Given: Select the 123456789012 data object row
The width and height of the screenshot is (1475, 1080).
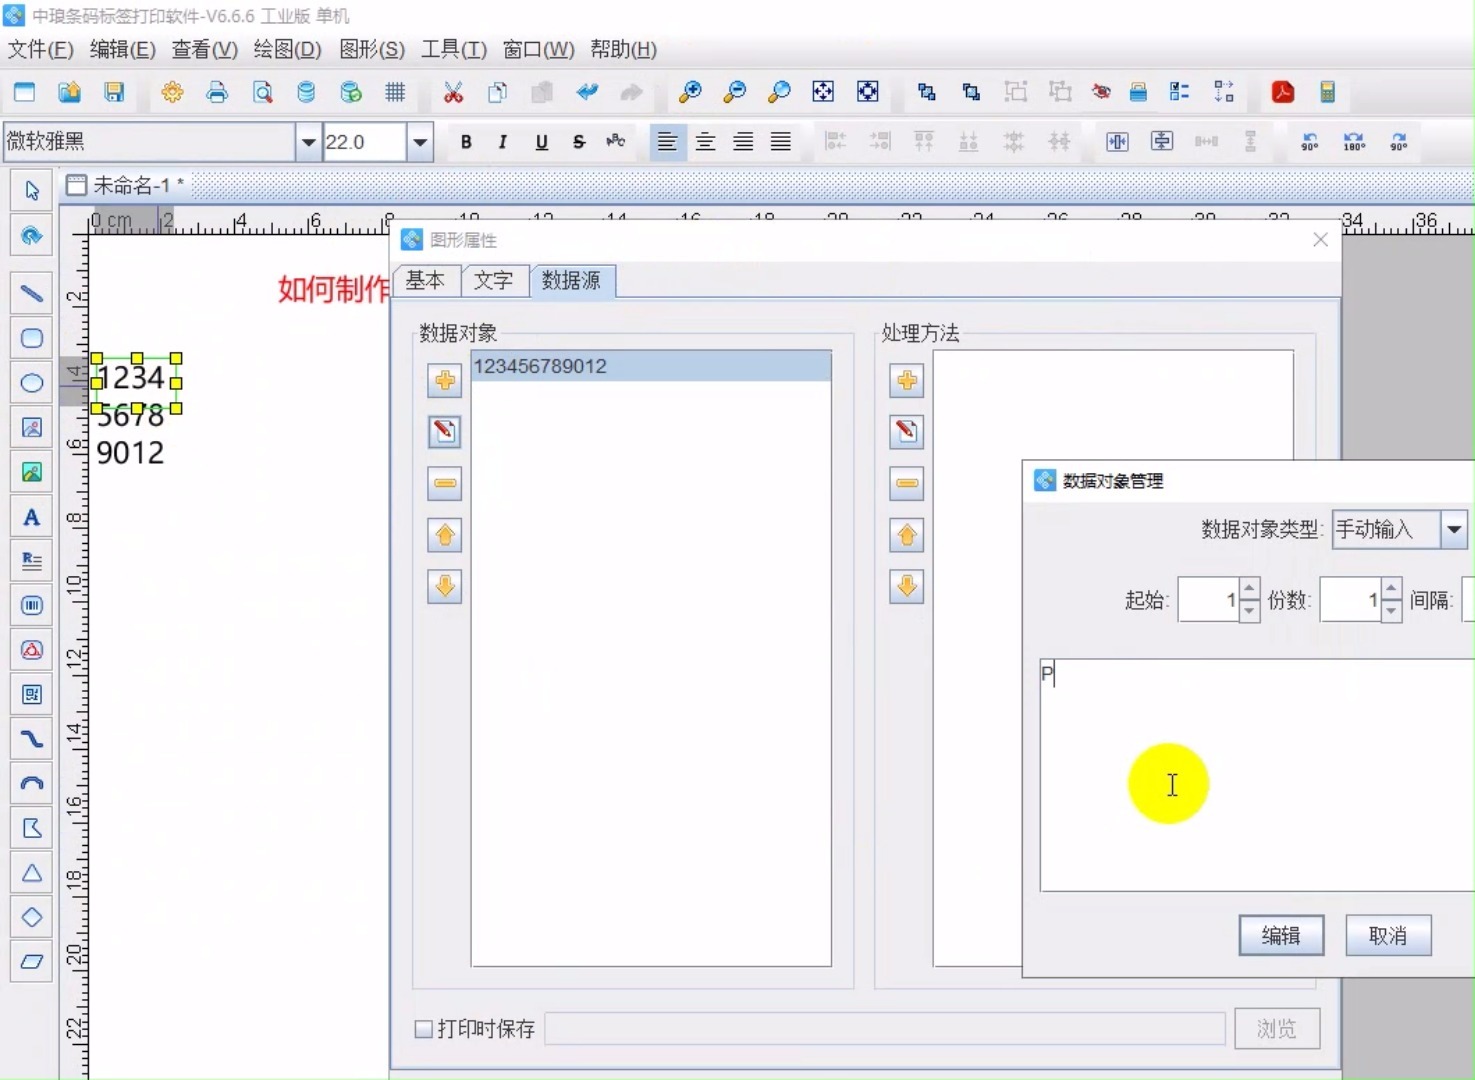Looking at the screenshot, I should pos(651,366).
